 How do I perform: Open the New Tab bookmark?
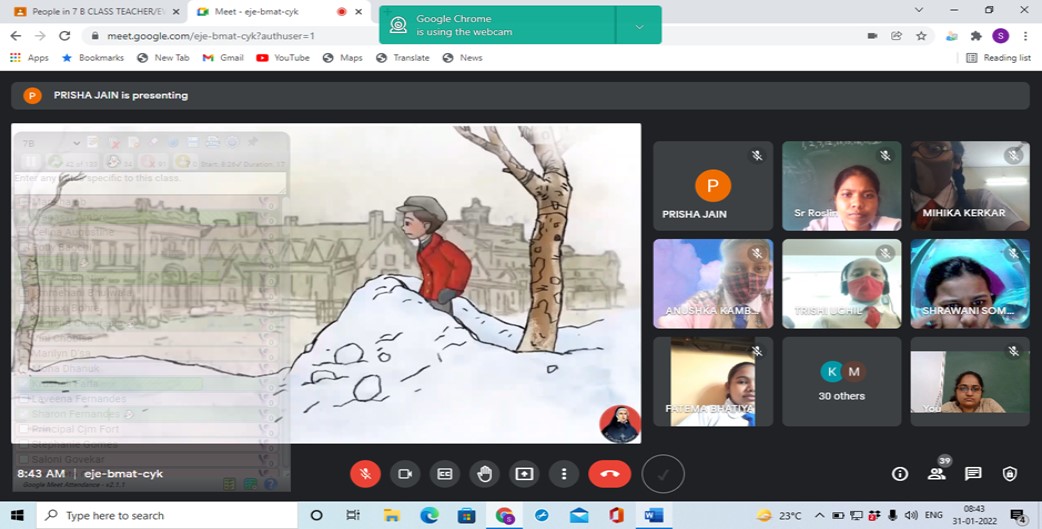pos(163,58)
